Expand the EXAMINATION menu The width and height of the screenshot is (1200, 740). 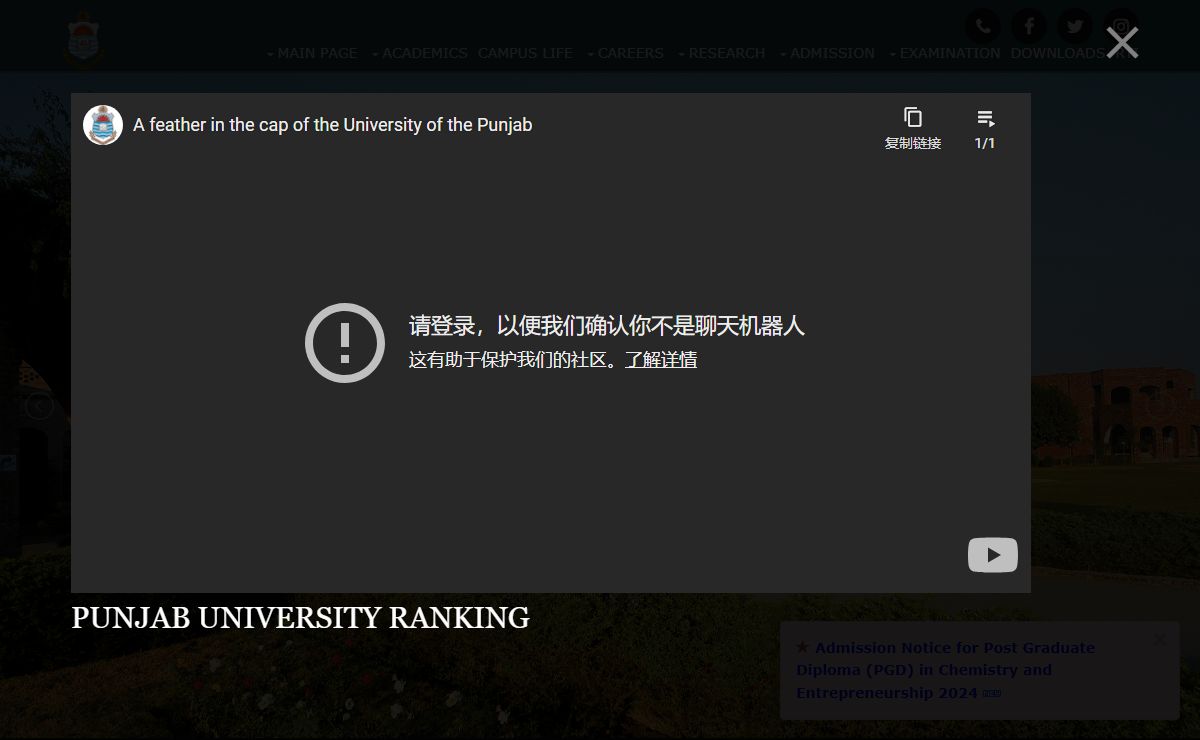point(944,53)
